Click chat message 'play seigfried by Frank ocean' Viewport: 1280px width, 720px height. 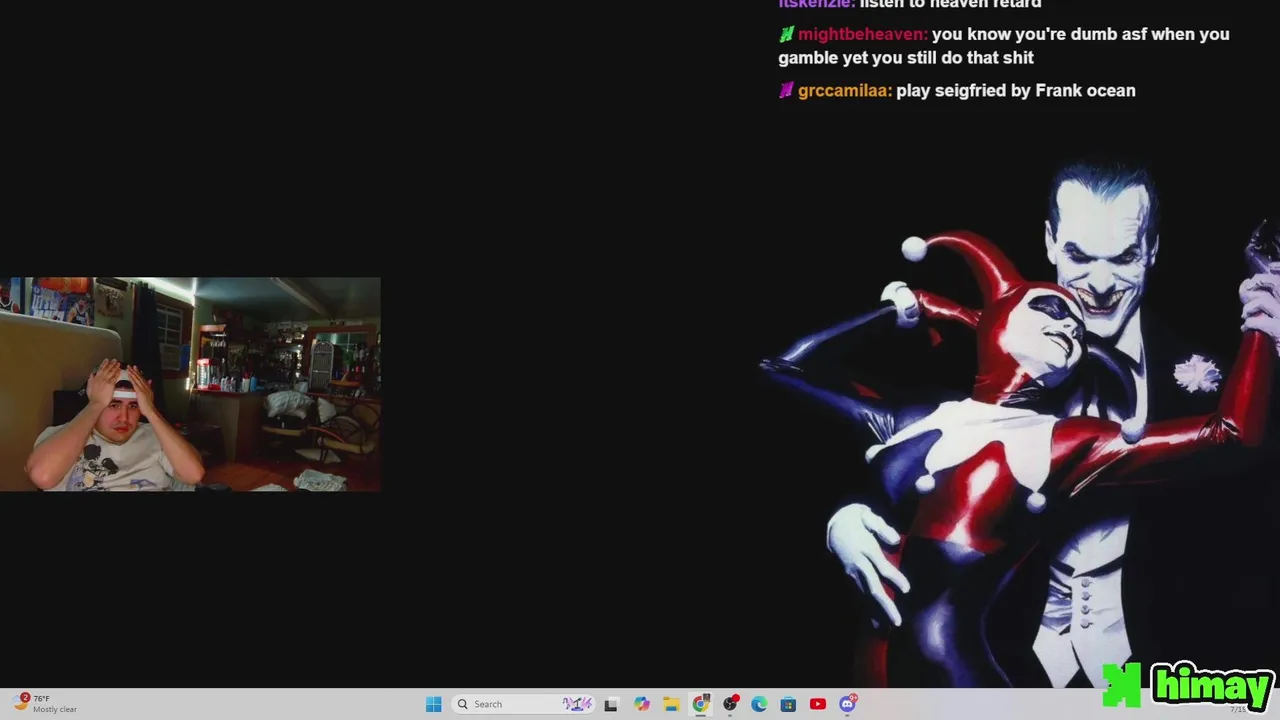pyautogui.click(x=1016, y=91)
